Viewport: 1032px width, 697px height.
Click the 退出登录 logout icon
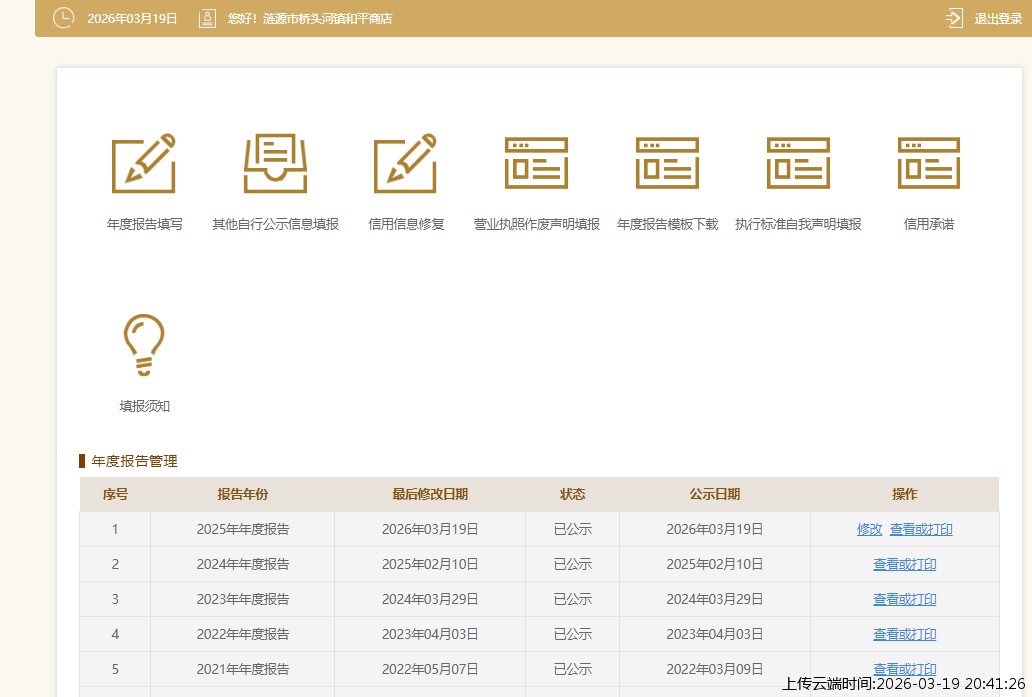954,18
